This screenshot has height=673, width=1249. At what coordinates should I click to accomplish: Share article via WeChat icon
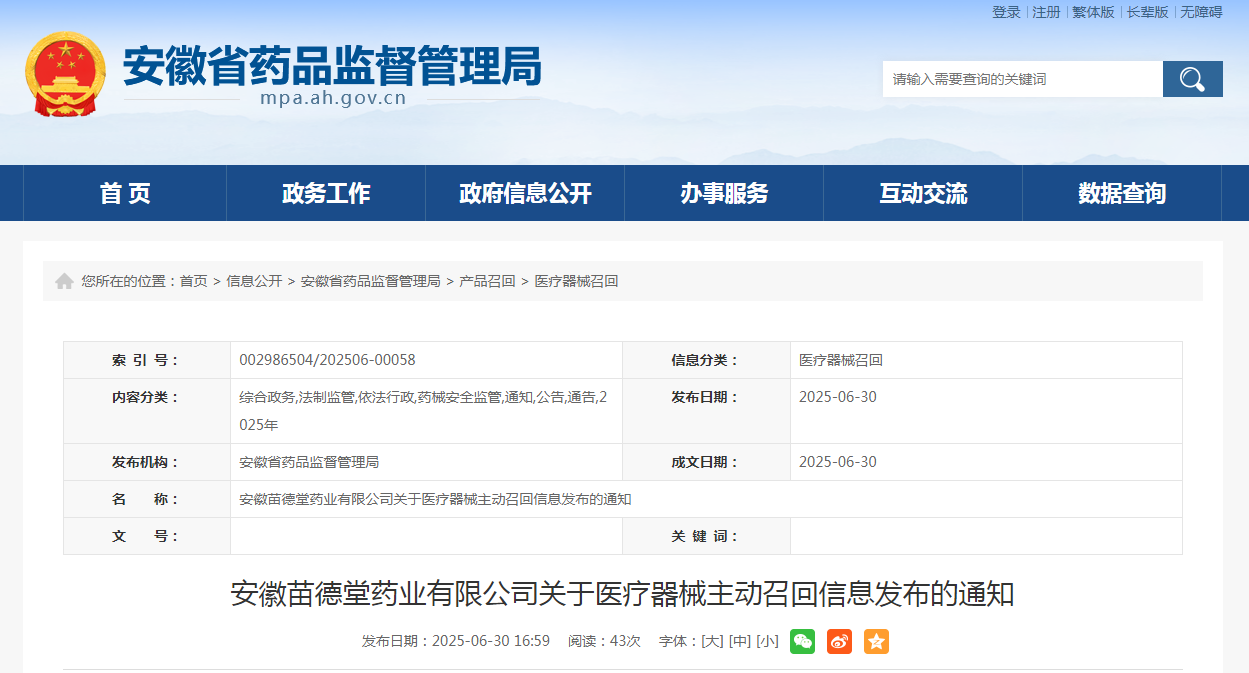(x=802, y=641)
